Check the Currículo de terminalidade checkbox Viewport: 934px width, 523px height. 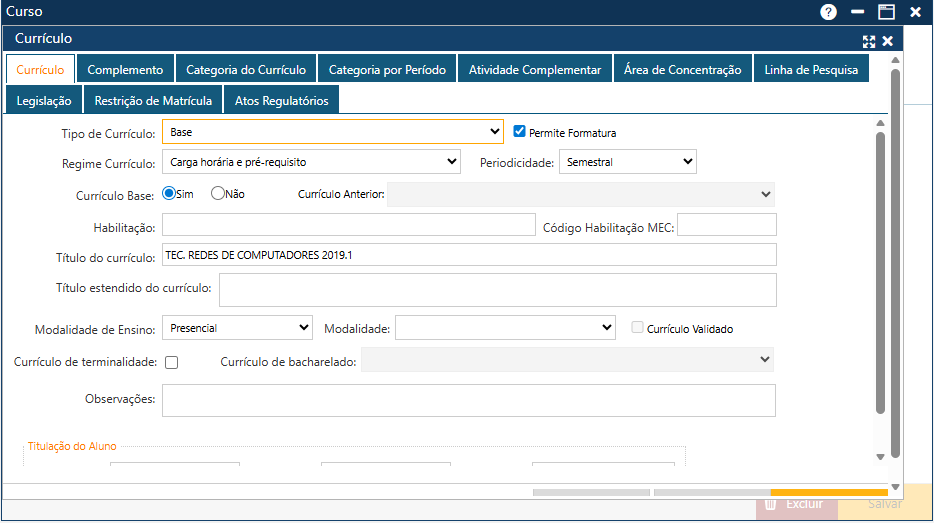(172, 363)
